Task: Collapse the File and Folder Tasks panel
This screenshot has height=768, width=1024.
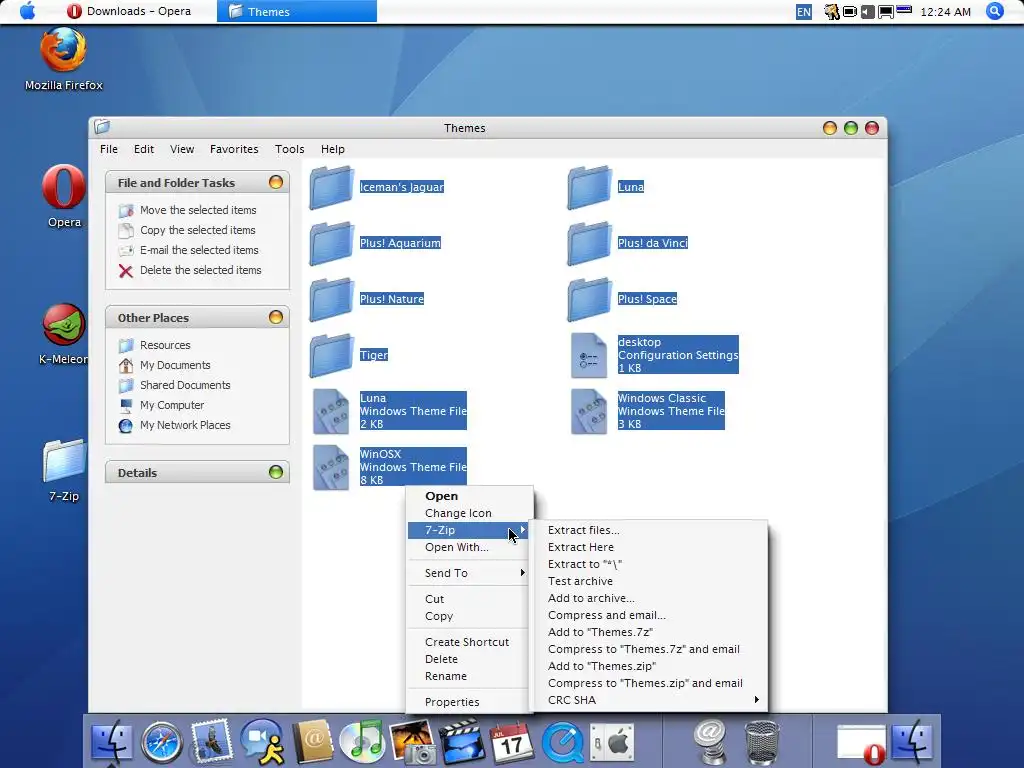Action: coord(276,182)
